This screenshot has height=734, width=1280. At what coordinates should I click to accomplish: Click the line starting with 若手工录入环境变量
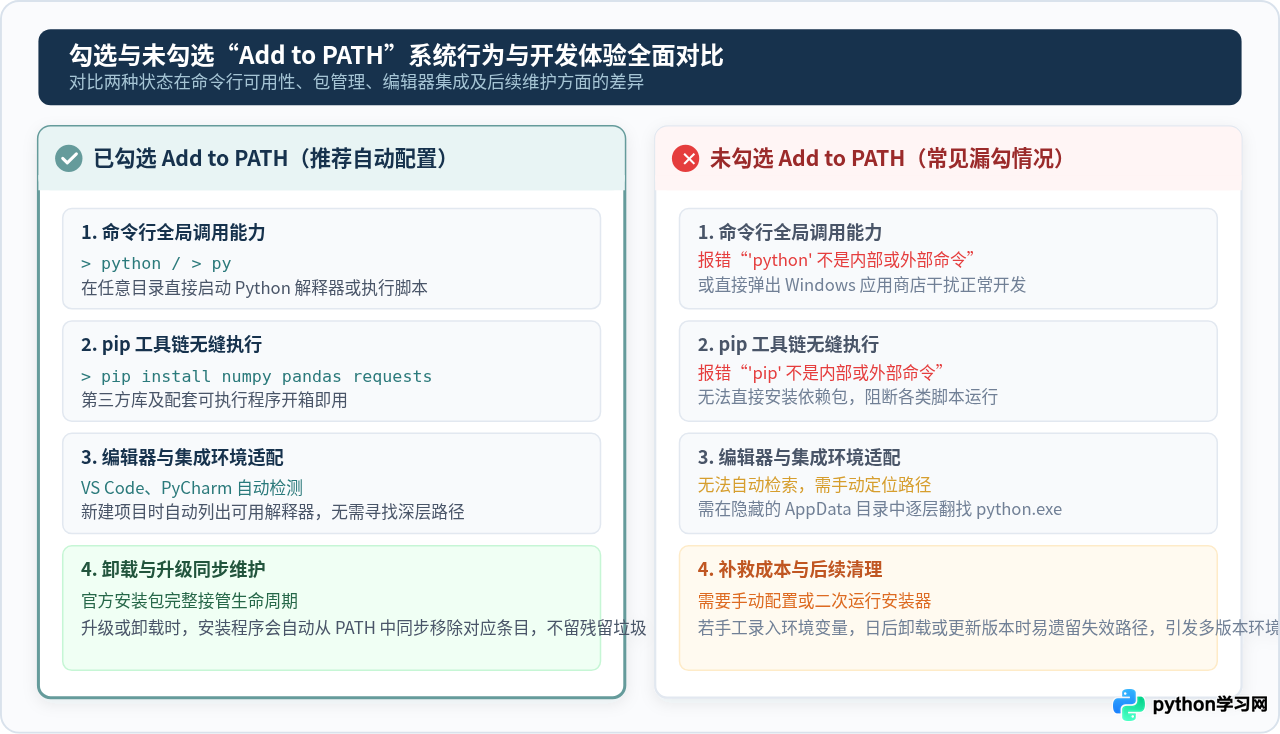click(x=989, y=628)
